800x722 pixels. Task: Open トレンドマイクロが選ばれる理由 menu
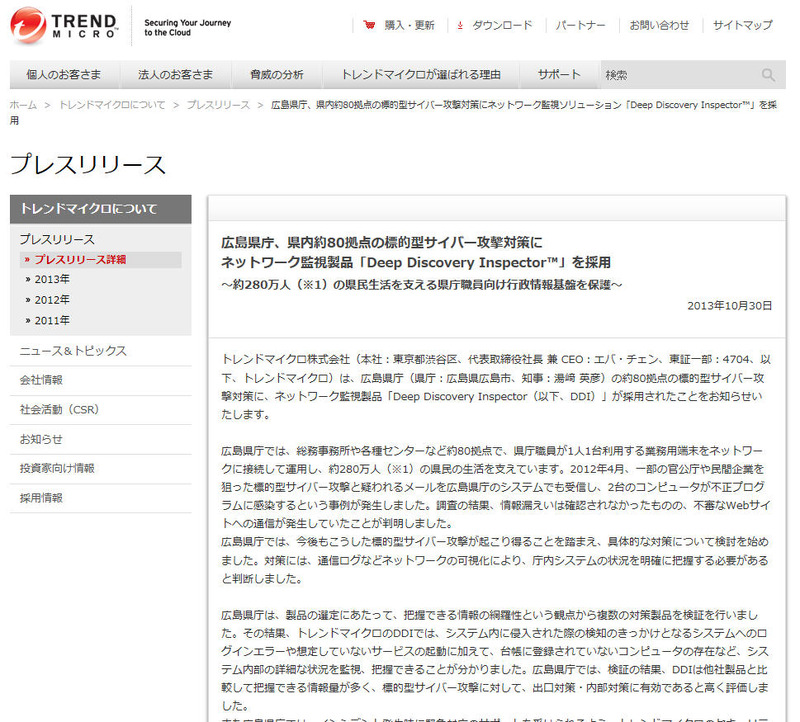click(x=421, y=75)
